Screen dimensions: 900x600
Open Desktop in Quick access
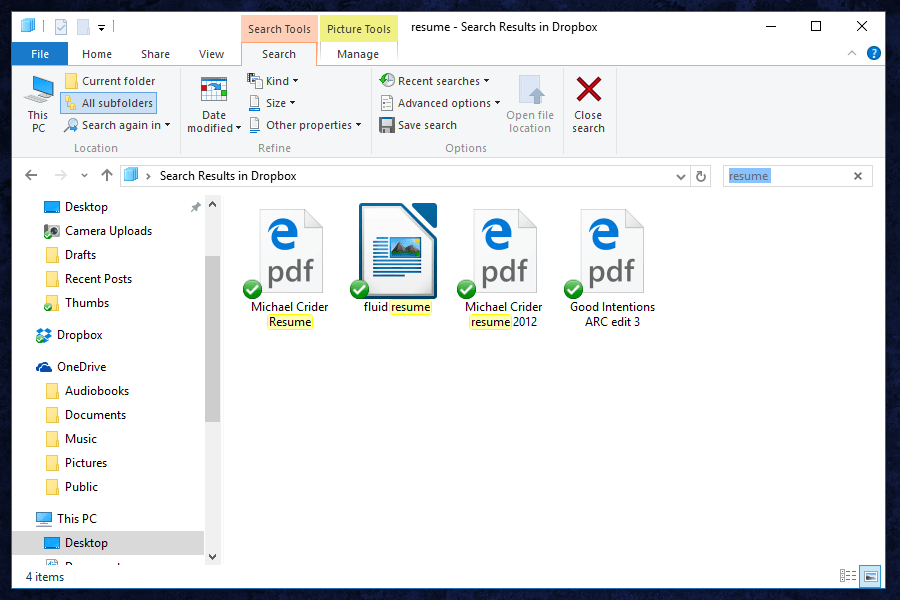pyautogui.click(x=86, y=207)
